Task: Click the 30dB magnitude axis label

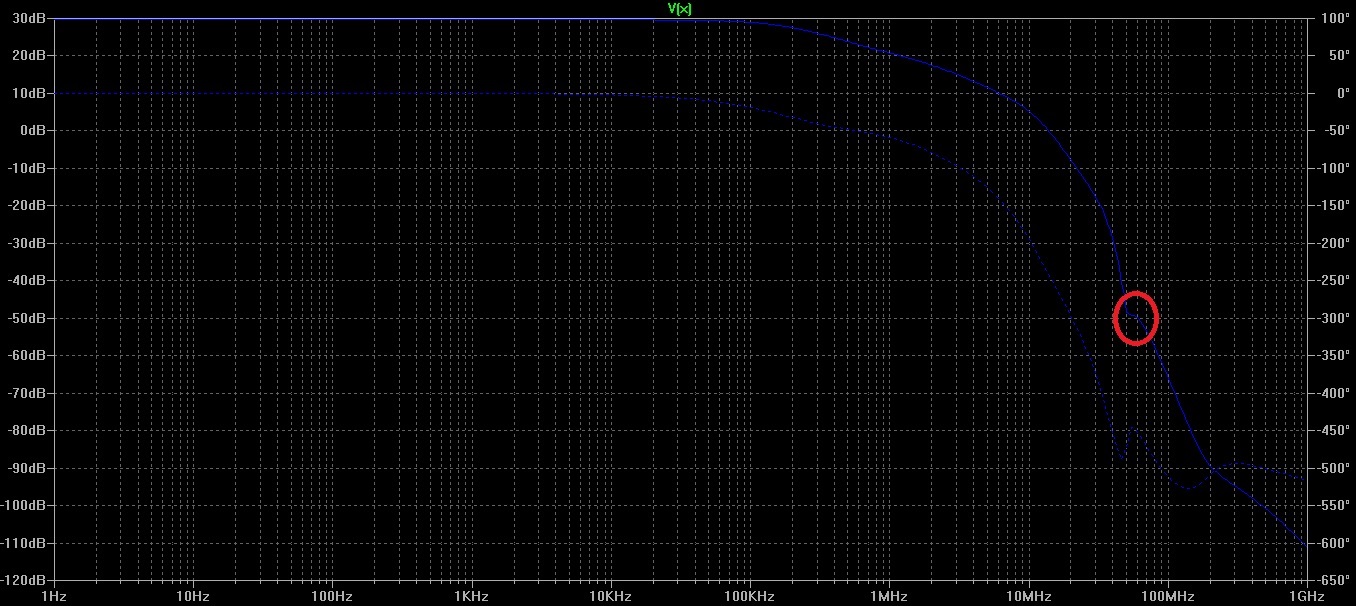Action: click(30, 18)
